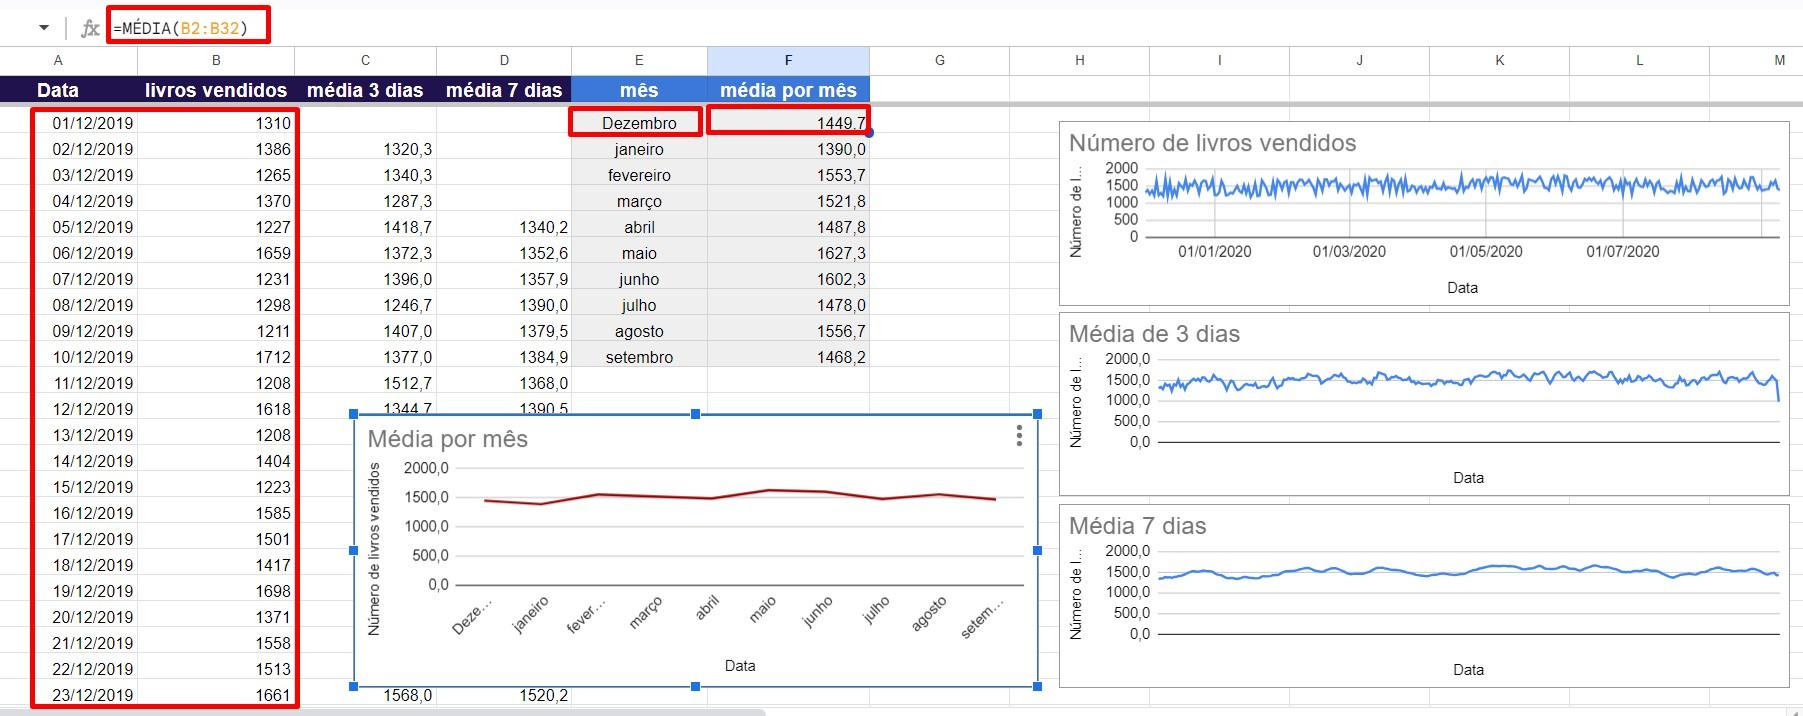Select the cell with value 1512,7
Screen dimensions: 1803x716
(365, 383)
